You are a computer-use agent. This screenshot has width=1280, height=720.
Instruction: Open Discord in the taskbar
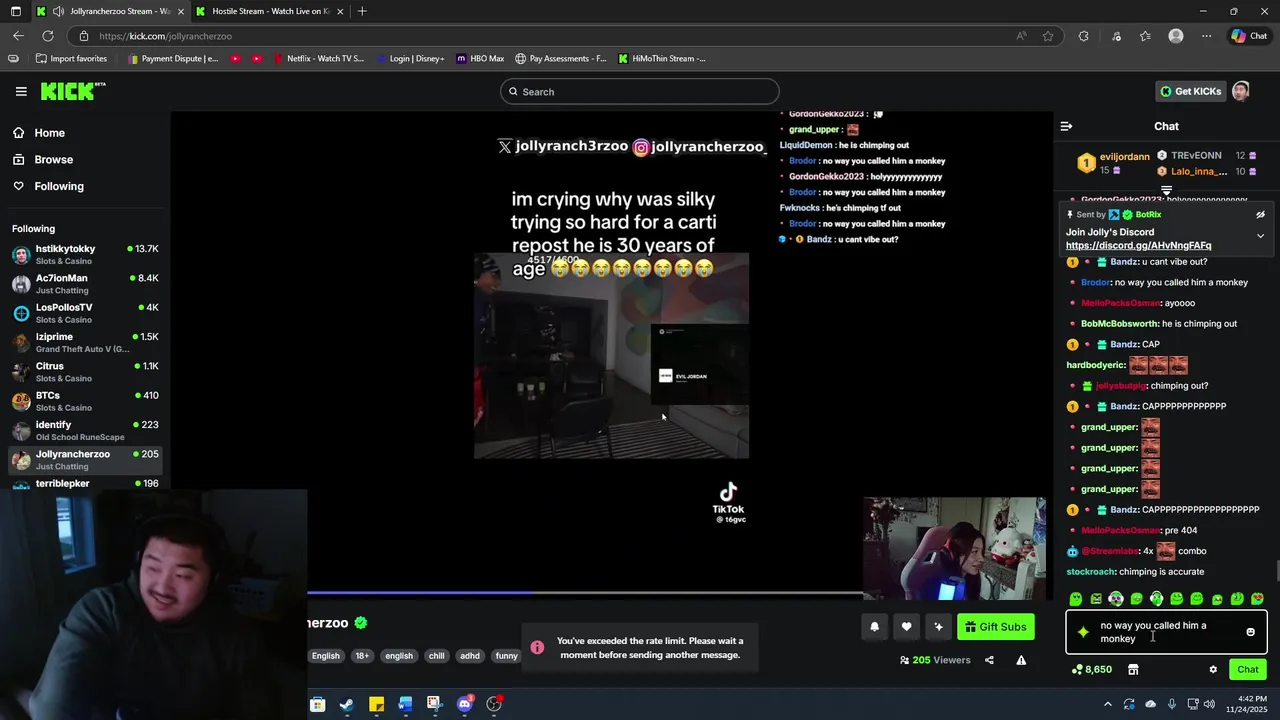464,704
